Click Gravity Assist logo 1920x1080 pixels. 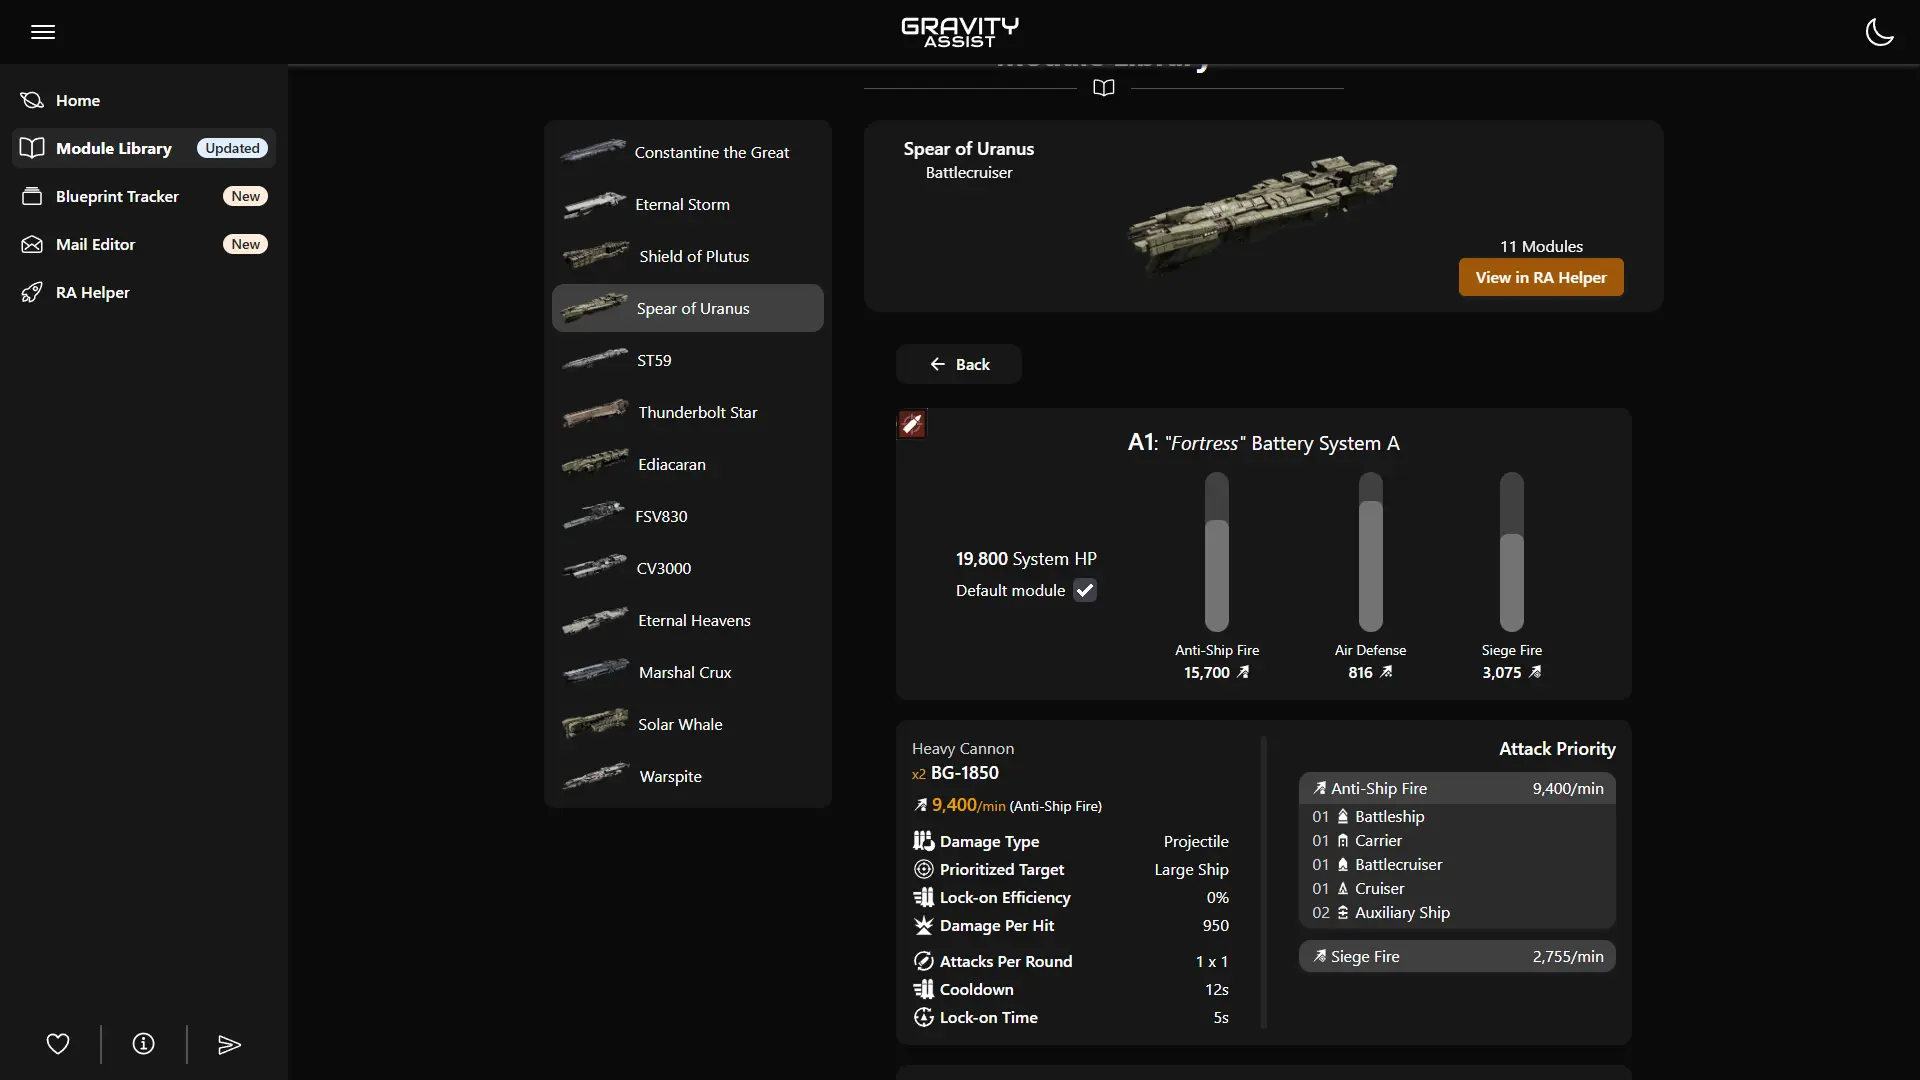pyautogui.click(x=959, y=32)
